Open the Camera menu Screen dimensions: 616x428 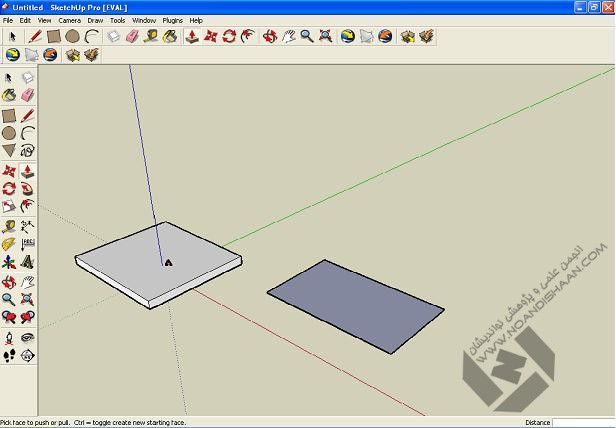(x=70, y=20)
